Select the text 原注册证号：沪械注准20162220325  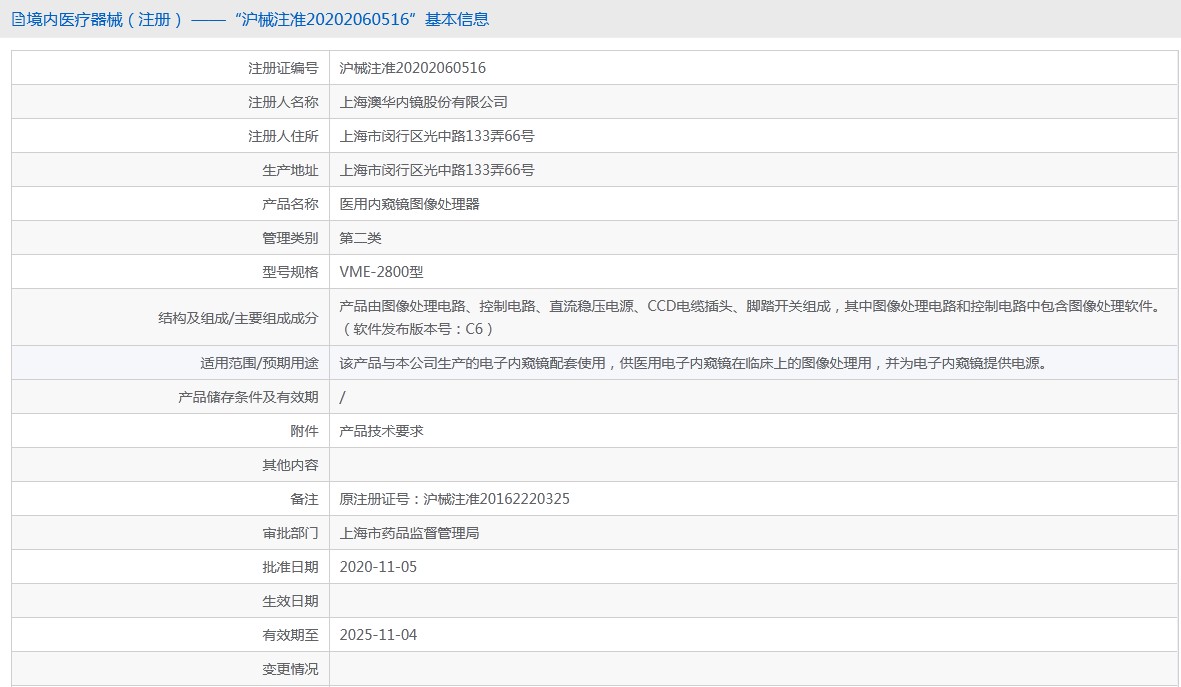tap(454, 499)
